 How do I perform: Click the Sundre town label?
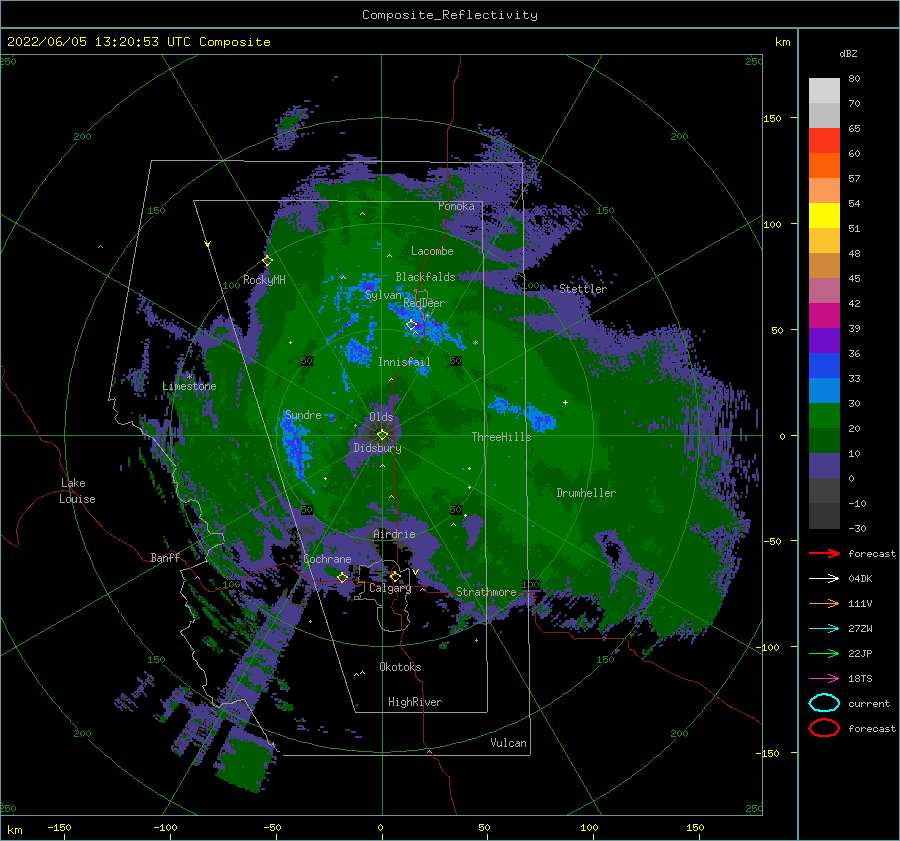click(303, 415)
